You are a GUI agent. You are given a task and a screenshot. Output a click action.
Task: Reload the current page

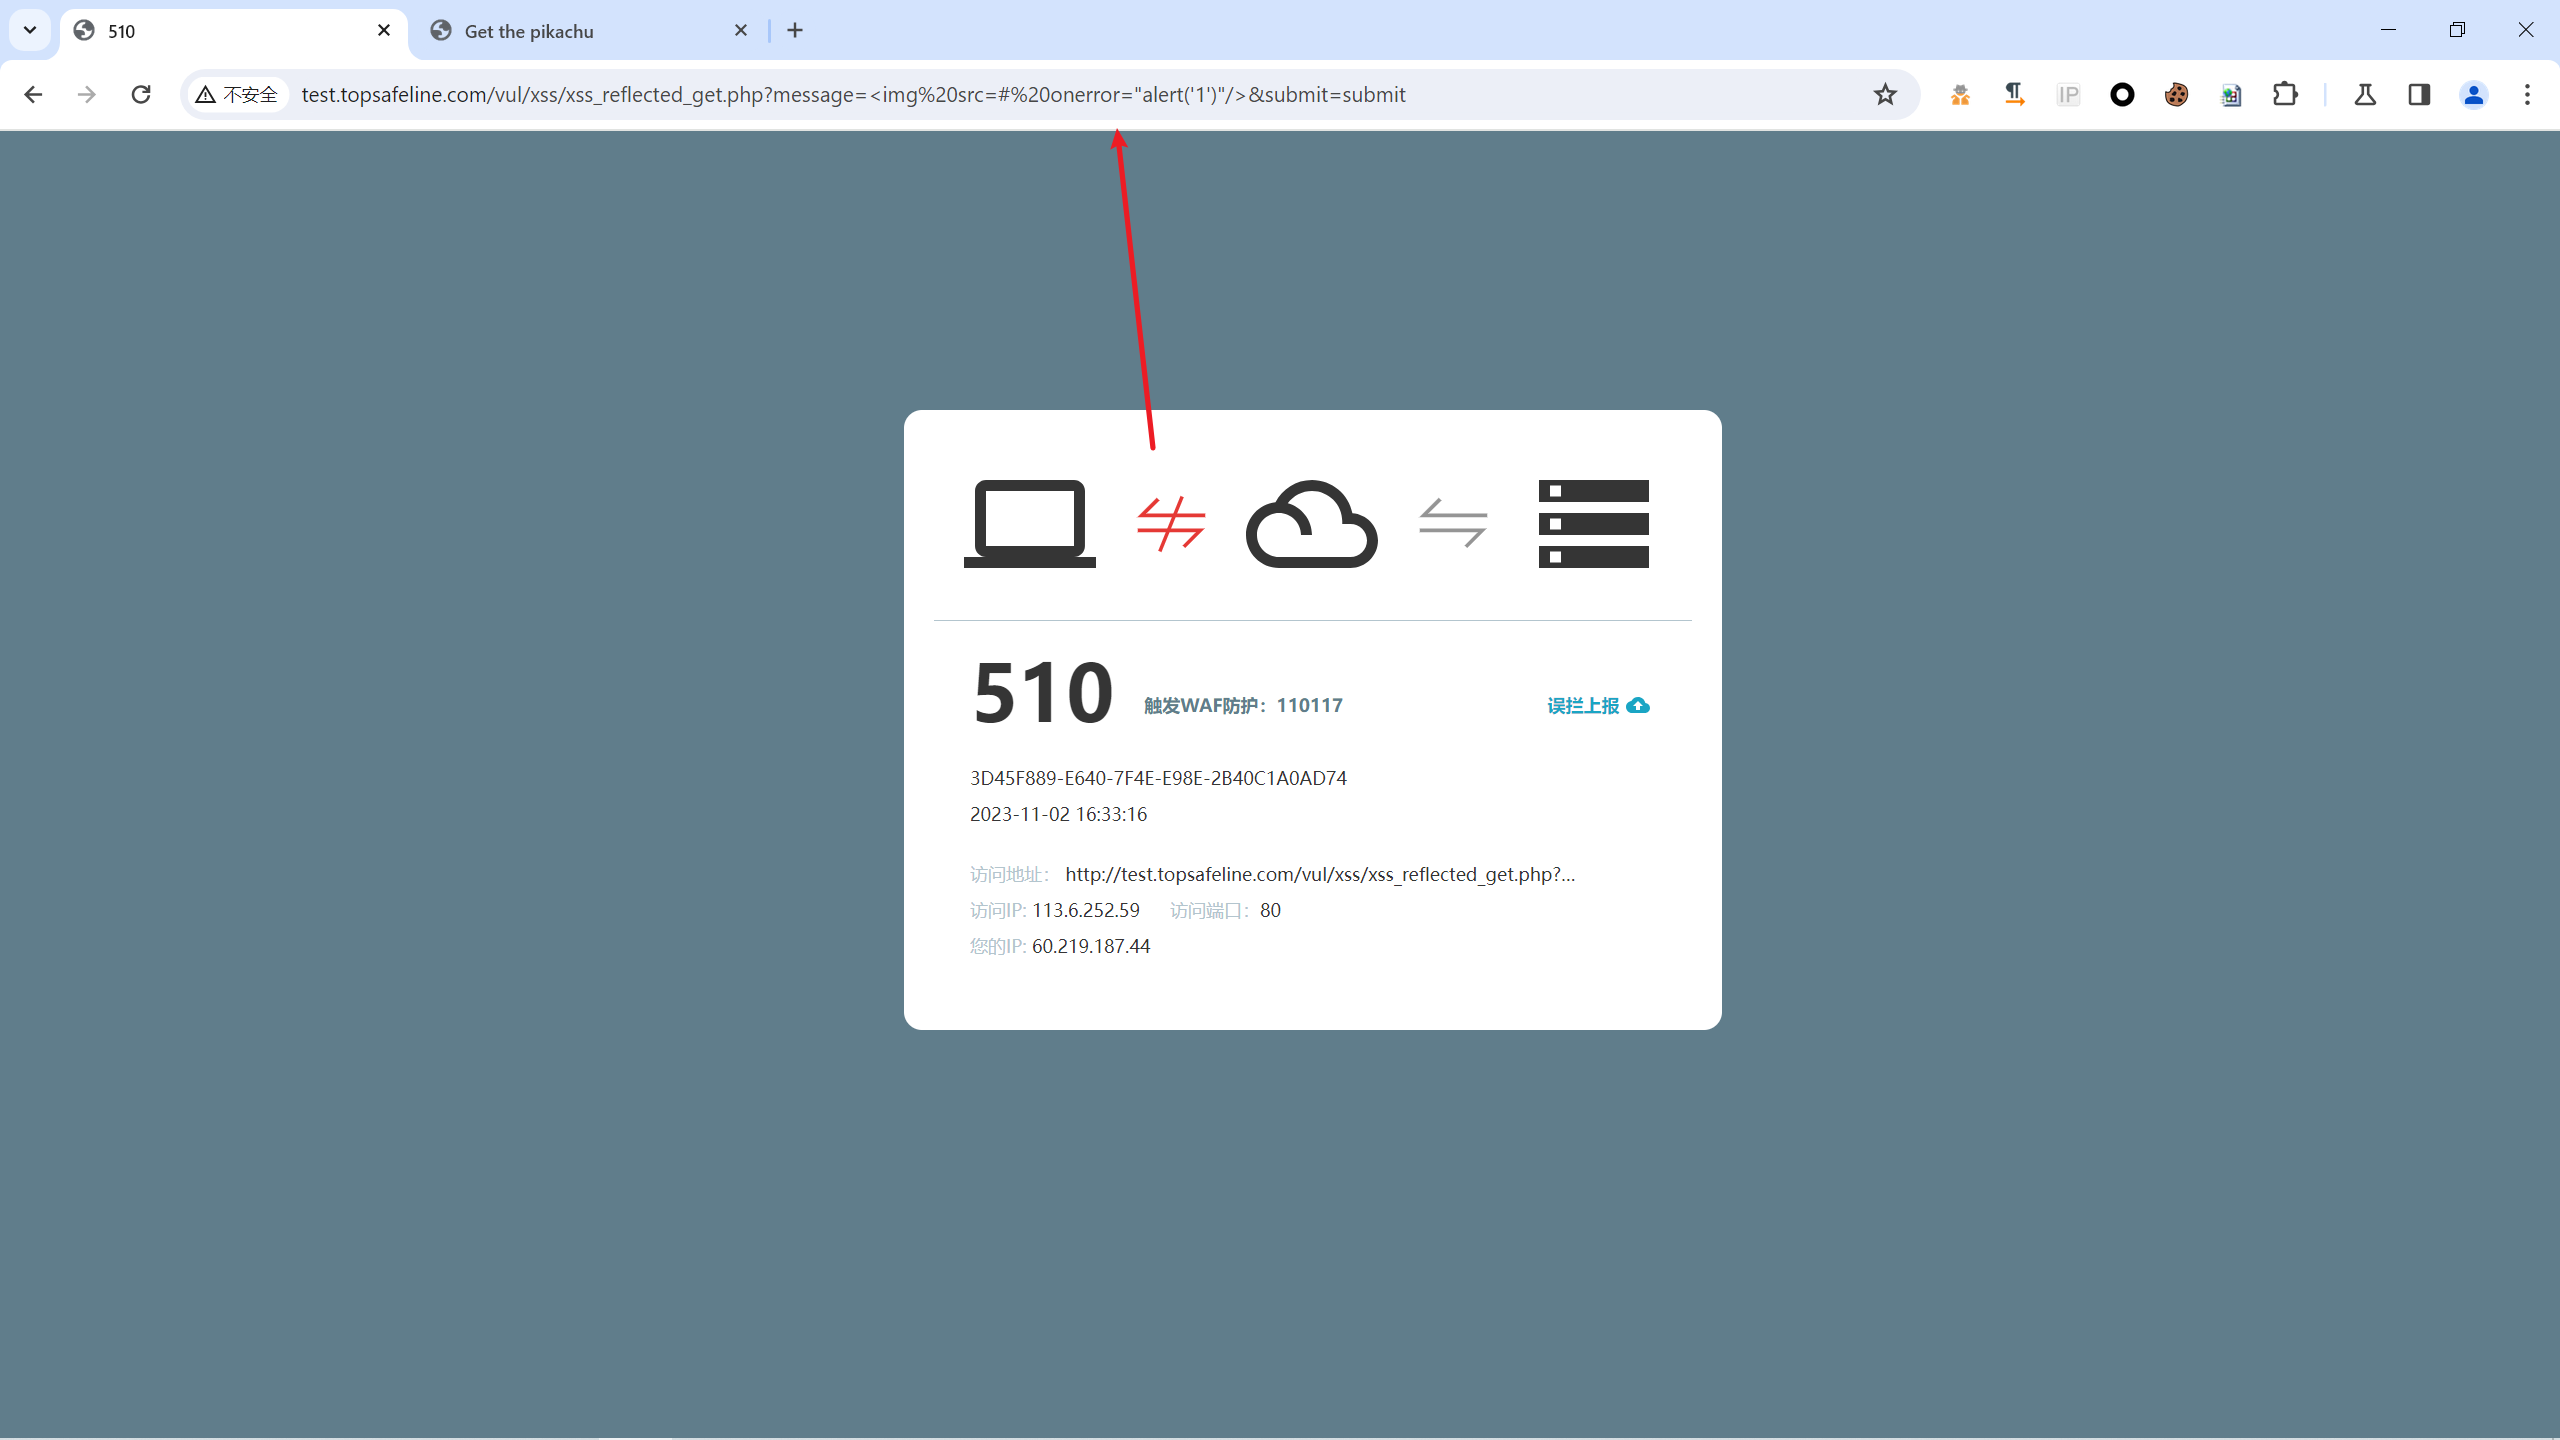pos(141,94)
